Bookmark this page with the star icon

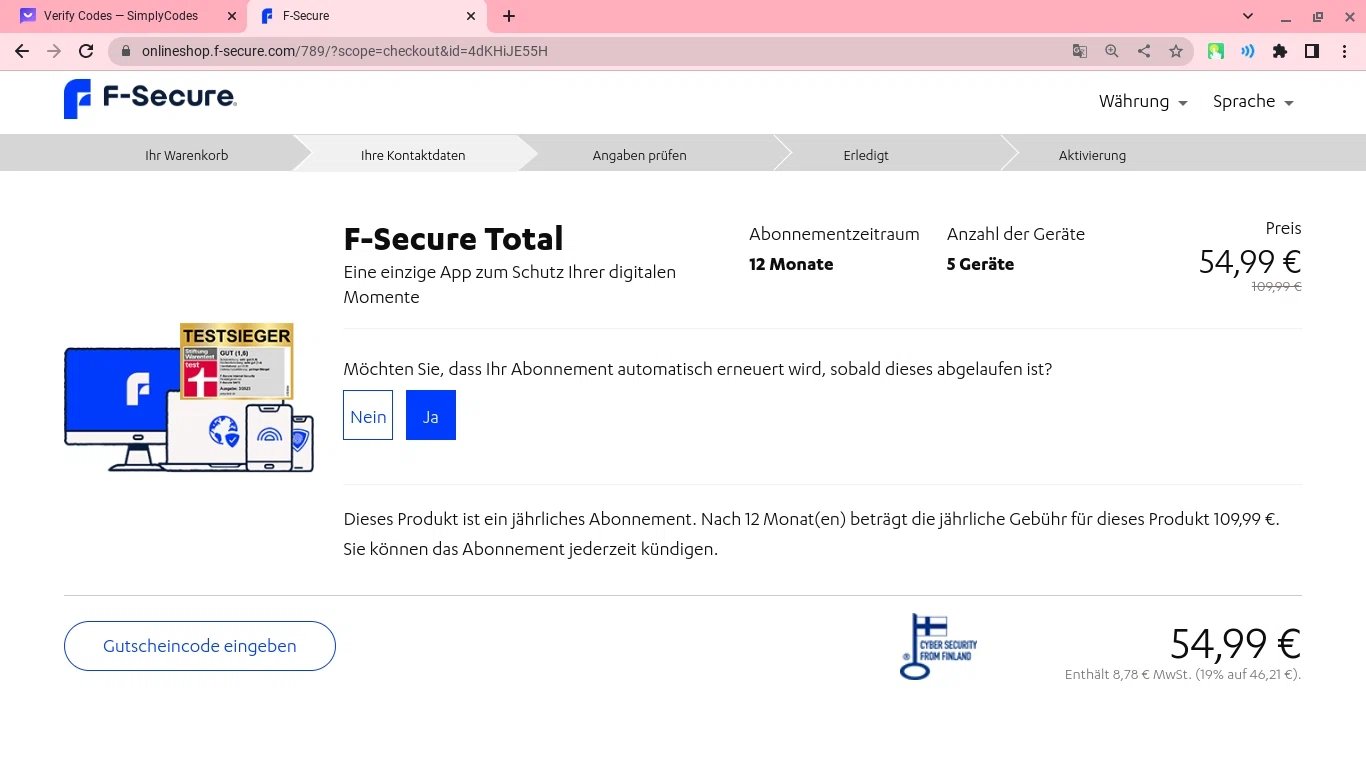point(1176,51)
